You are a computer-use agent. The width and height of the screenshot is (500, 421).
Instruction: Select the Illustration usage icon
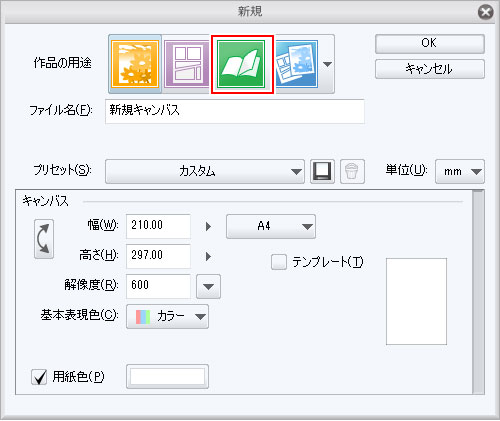coord(135,64)
